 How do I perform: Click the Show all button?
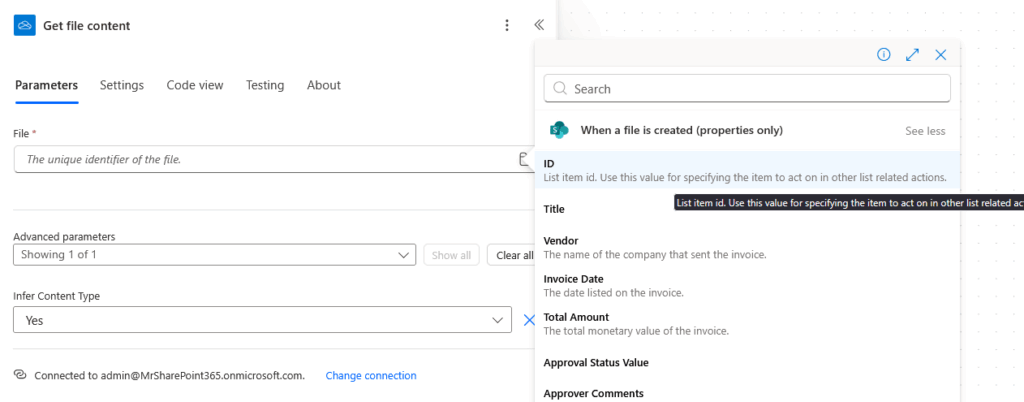[x=451, y=255]
